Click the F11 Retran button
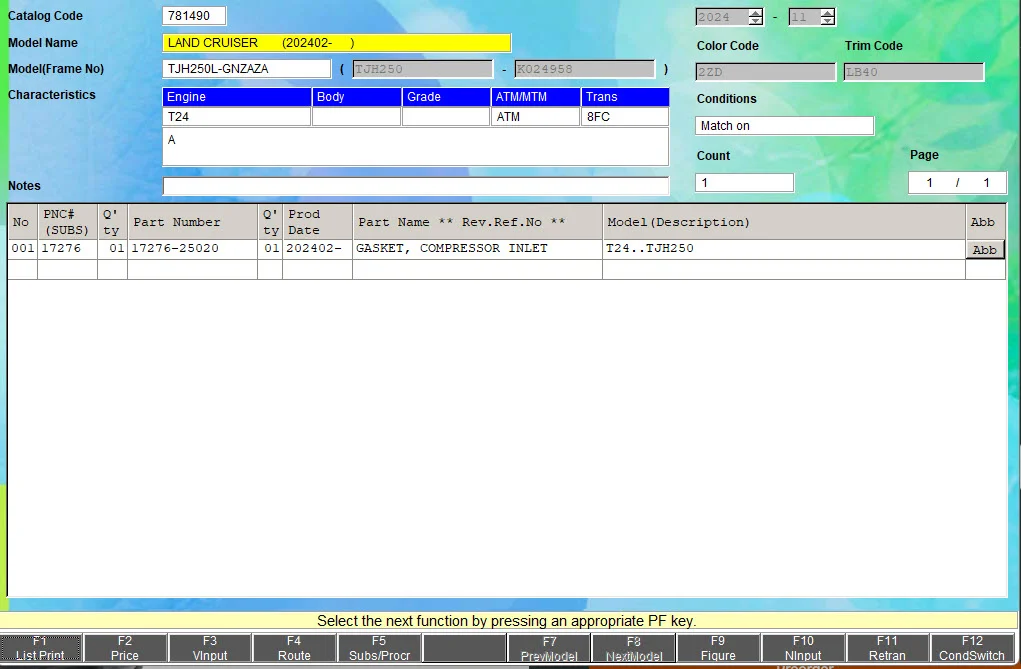Screen dimensions: 1021x669 [888, 648]
